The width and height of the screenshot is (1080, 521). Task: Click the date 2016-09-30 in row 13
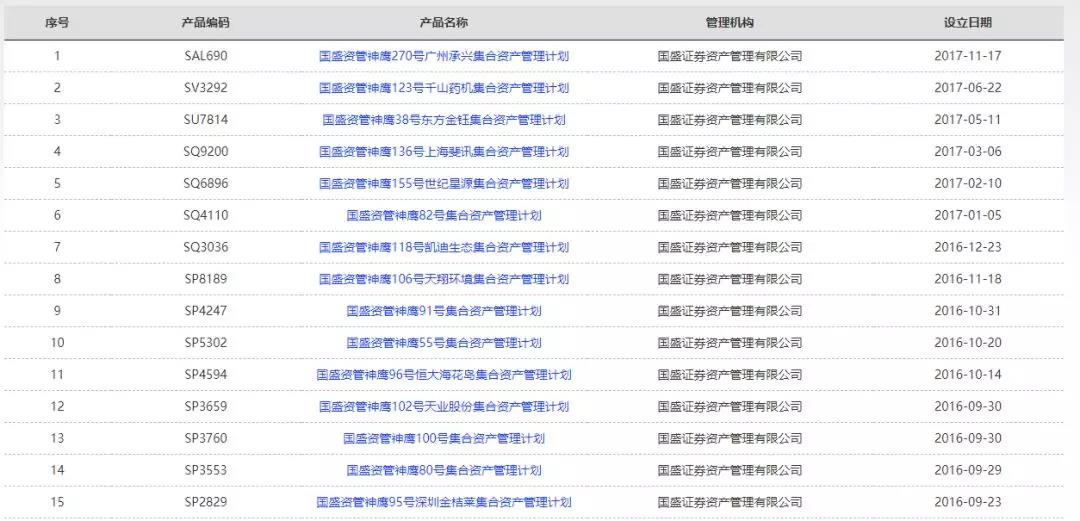[x=968, y=438]
